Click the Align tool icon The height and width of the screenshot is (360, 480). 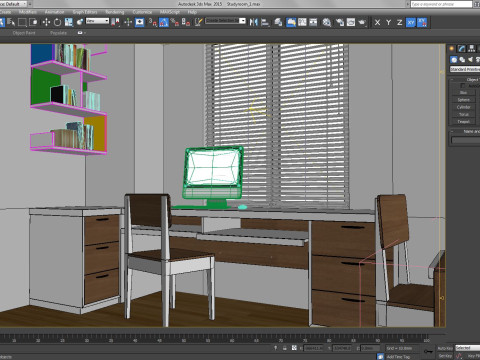coord(265,22)
